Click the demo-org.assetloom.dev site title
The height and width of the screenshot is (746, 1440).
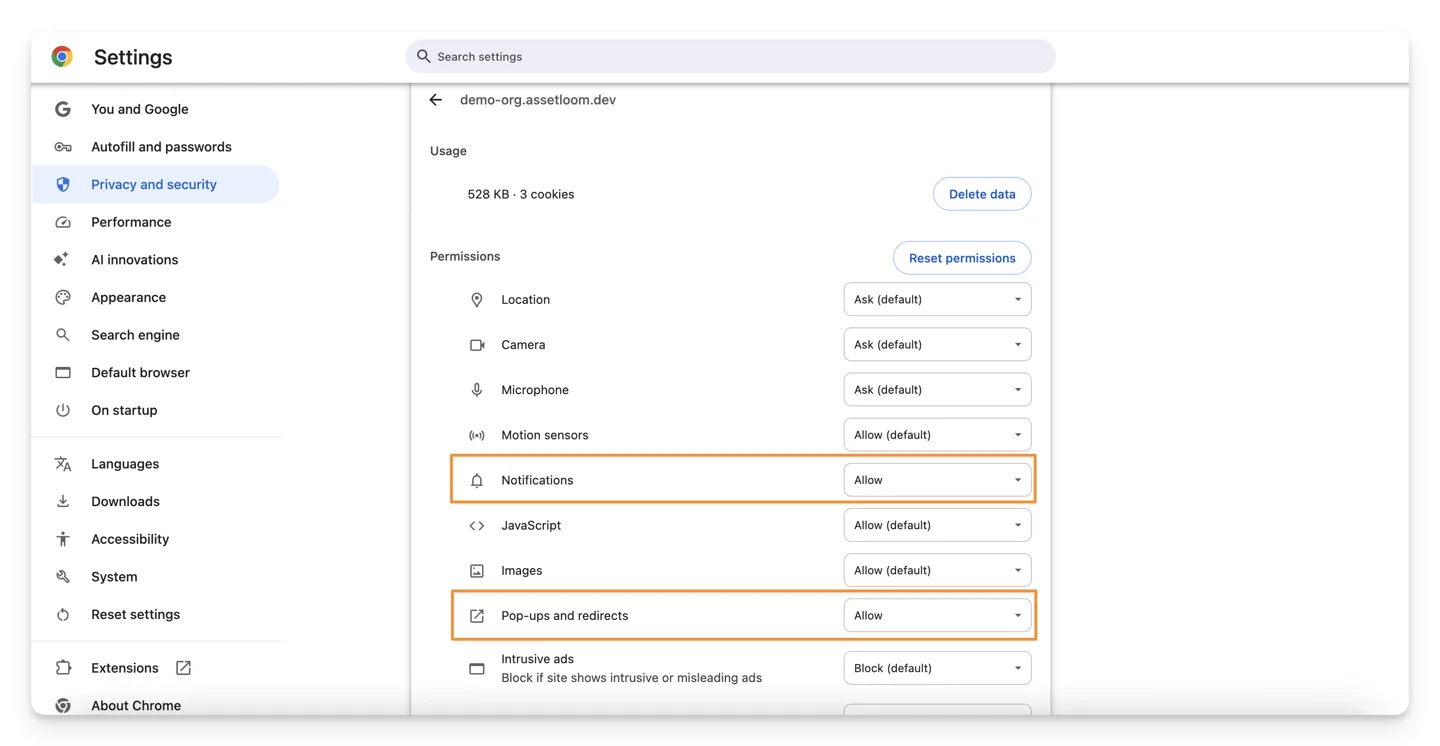[538, 100]
